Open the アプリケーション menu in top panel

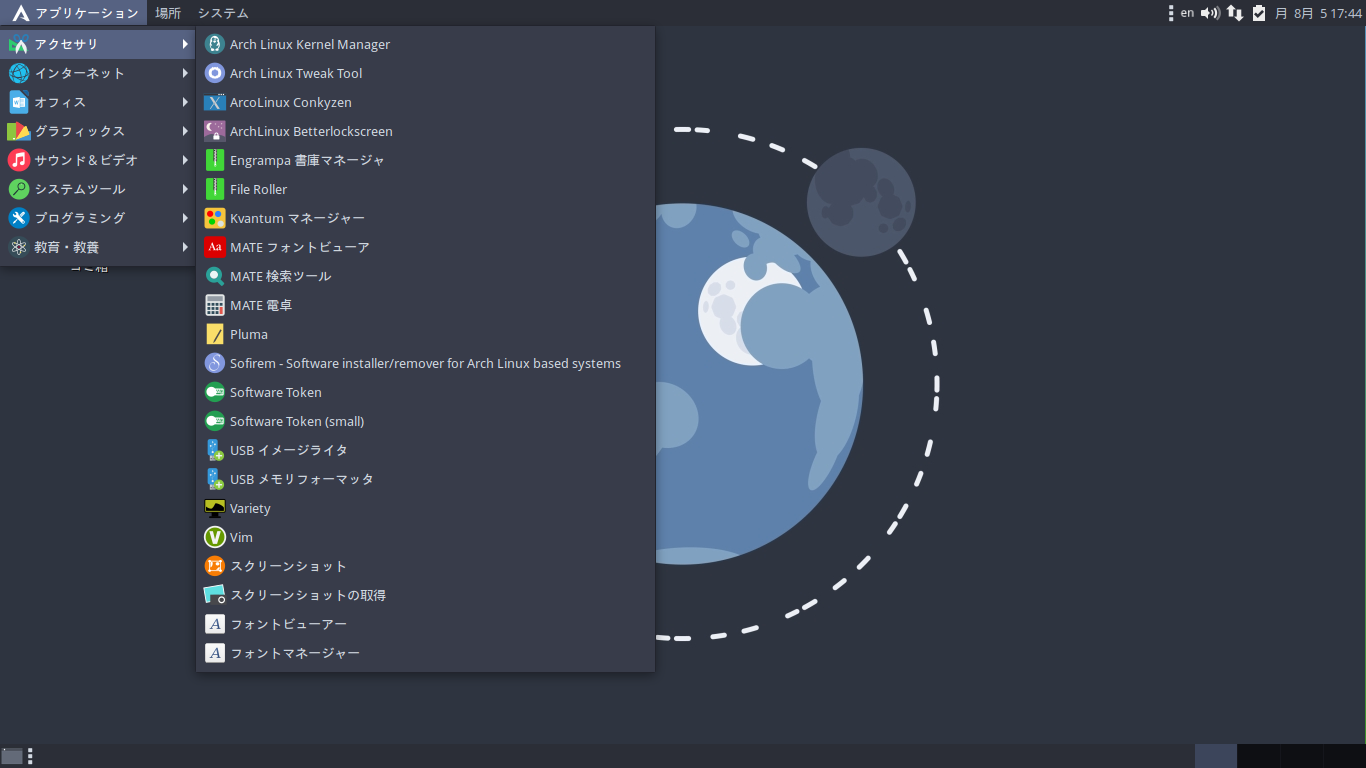[x=75, y=13]
